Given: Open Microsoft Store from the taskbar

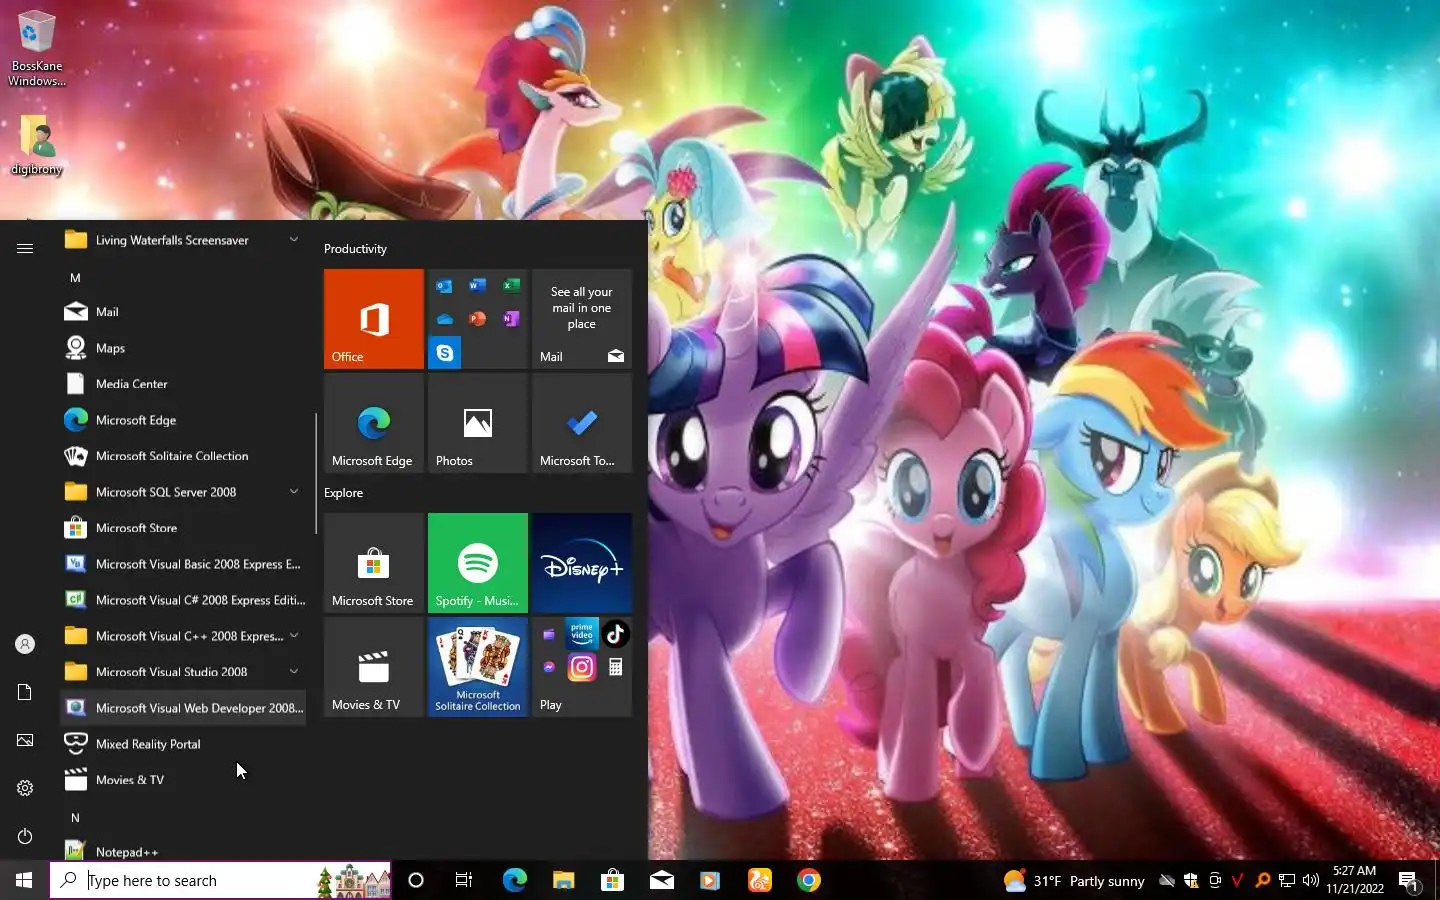Looking at the screenshot, I should (612, 880).
